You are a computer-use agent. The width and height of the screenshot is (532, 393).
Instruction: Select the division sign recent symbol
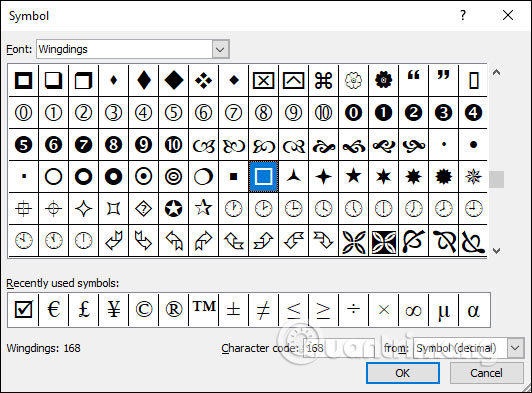[353, 310]
